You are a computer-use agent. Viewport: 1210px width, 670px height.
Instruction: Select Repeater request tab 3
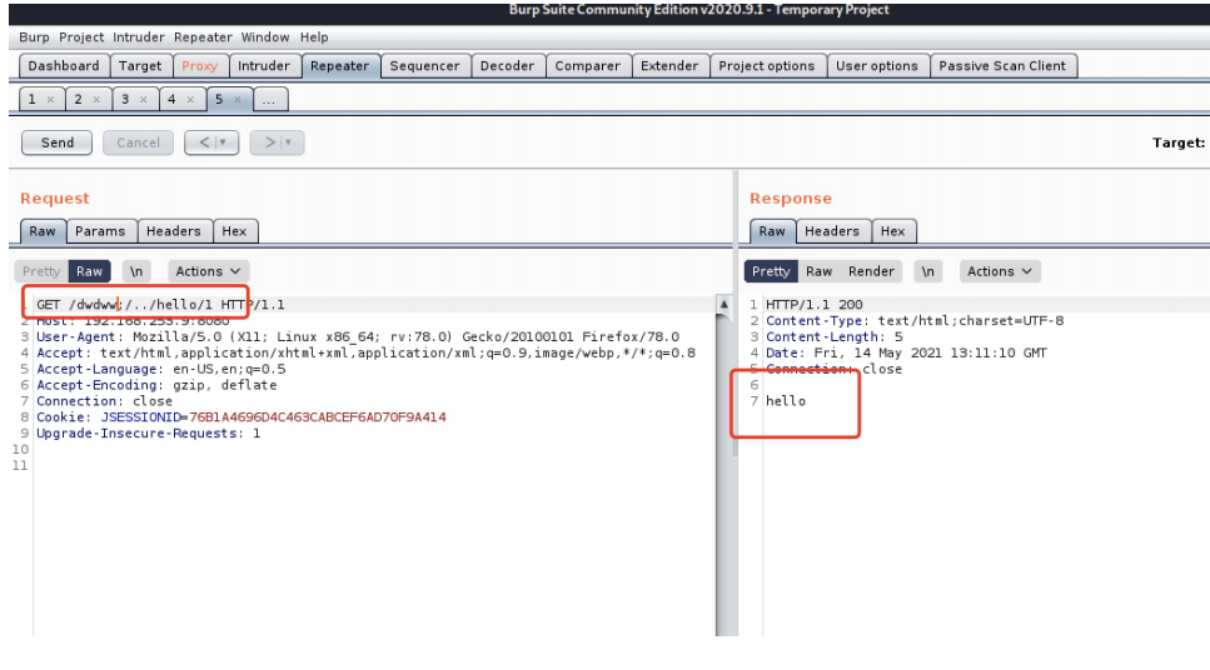click(126, 100)
